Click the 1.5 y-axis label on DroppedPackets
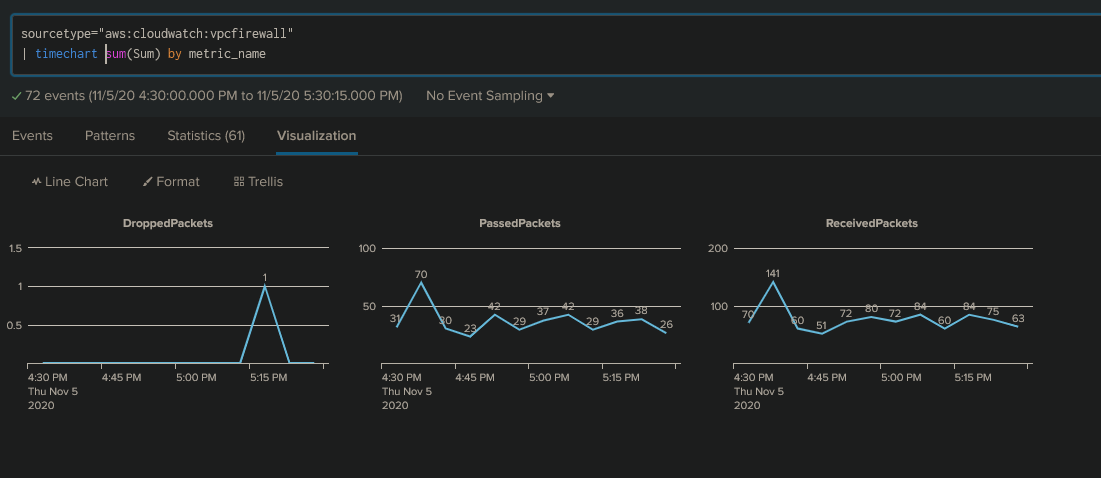 [15, 248]
